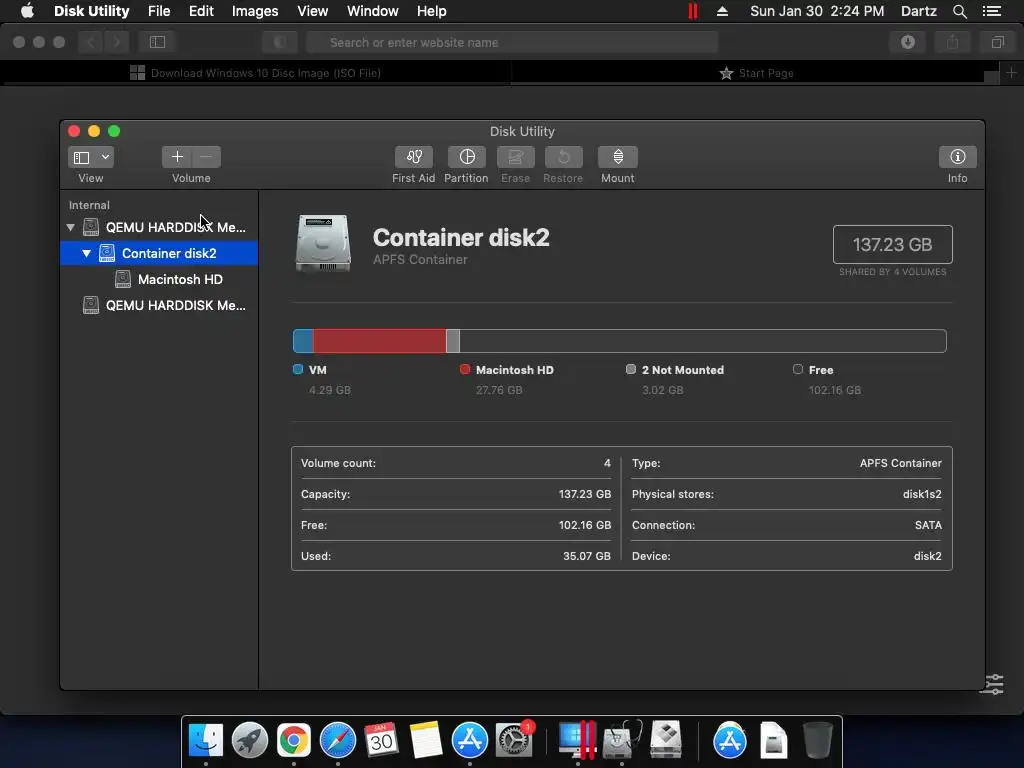Click the eject icon in menu bar

[722, 11]
